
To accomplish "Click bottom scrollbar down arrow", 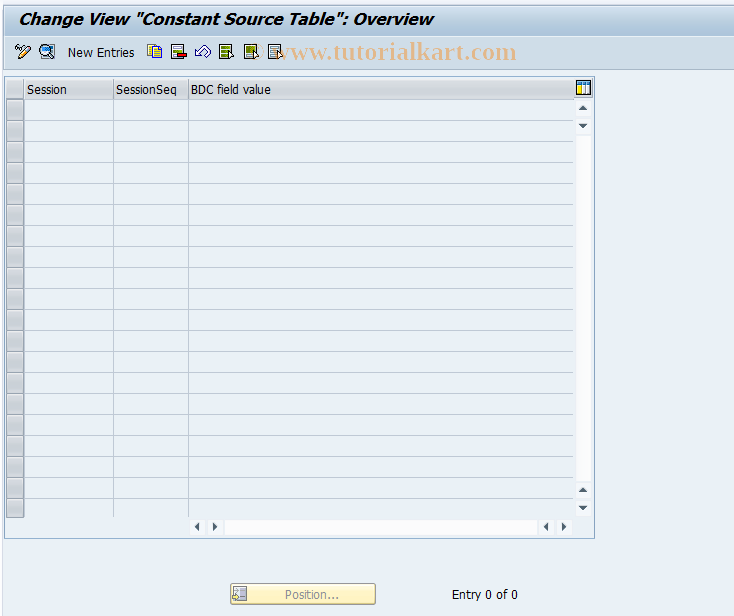I will [x=583, y=508].
